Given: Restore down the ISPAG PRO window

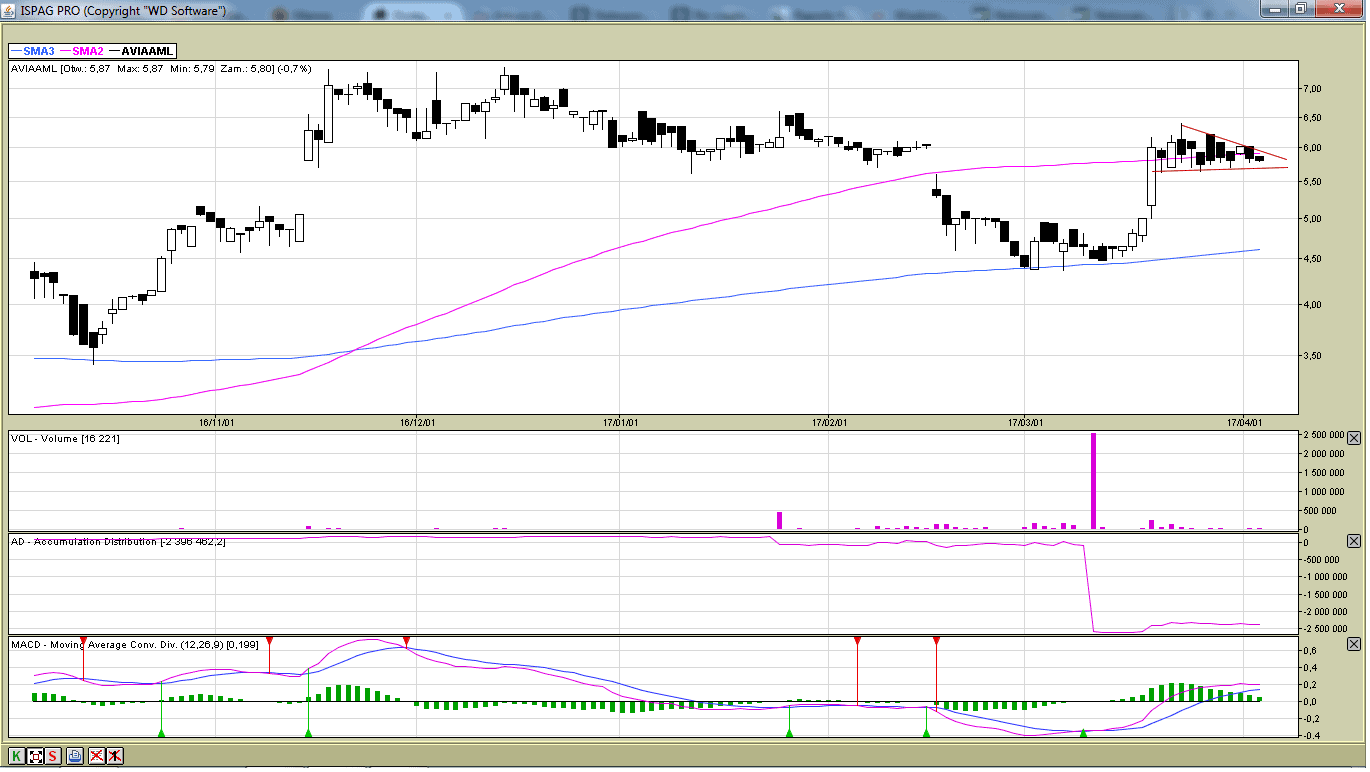Looking at the screenshot, I should 1300,9.
